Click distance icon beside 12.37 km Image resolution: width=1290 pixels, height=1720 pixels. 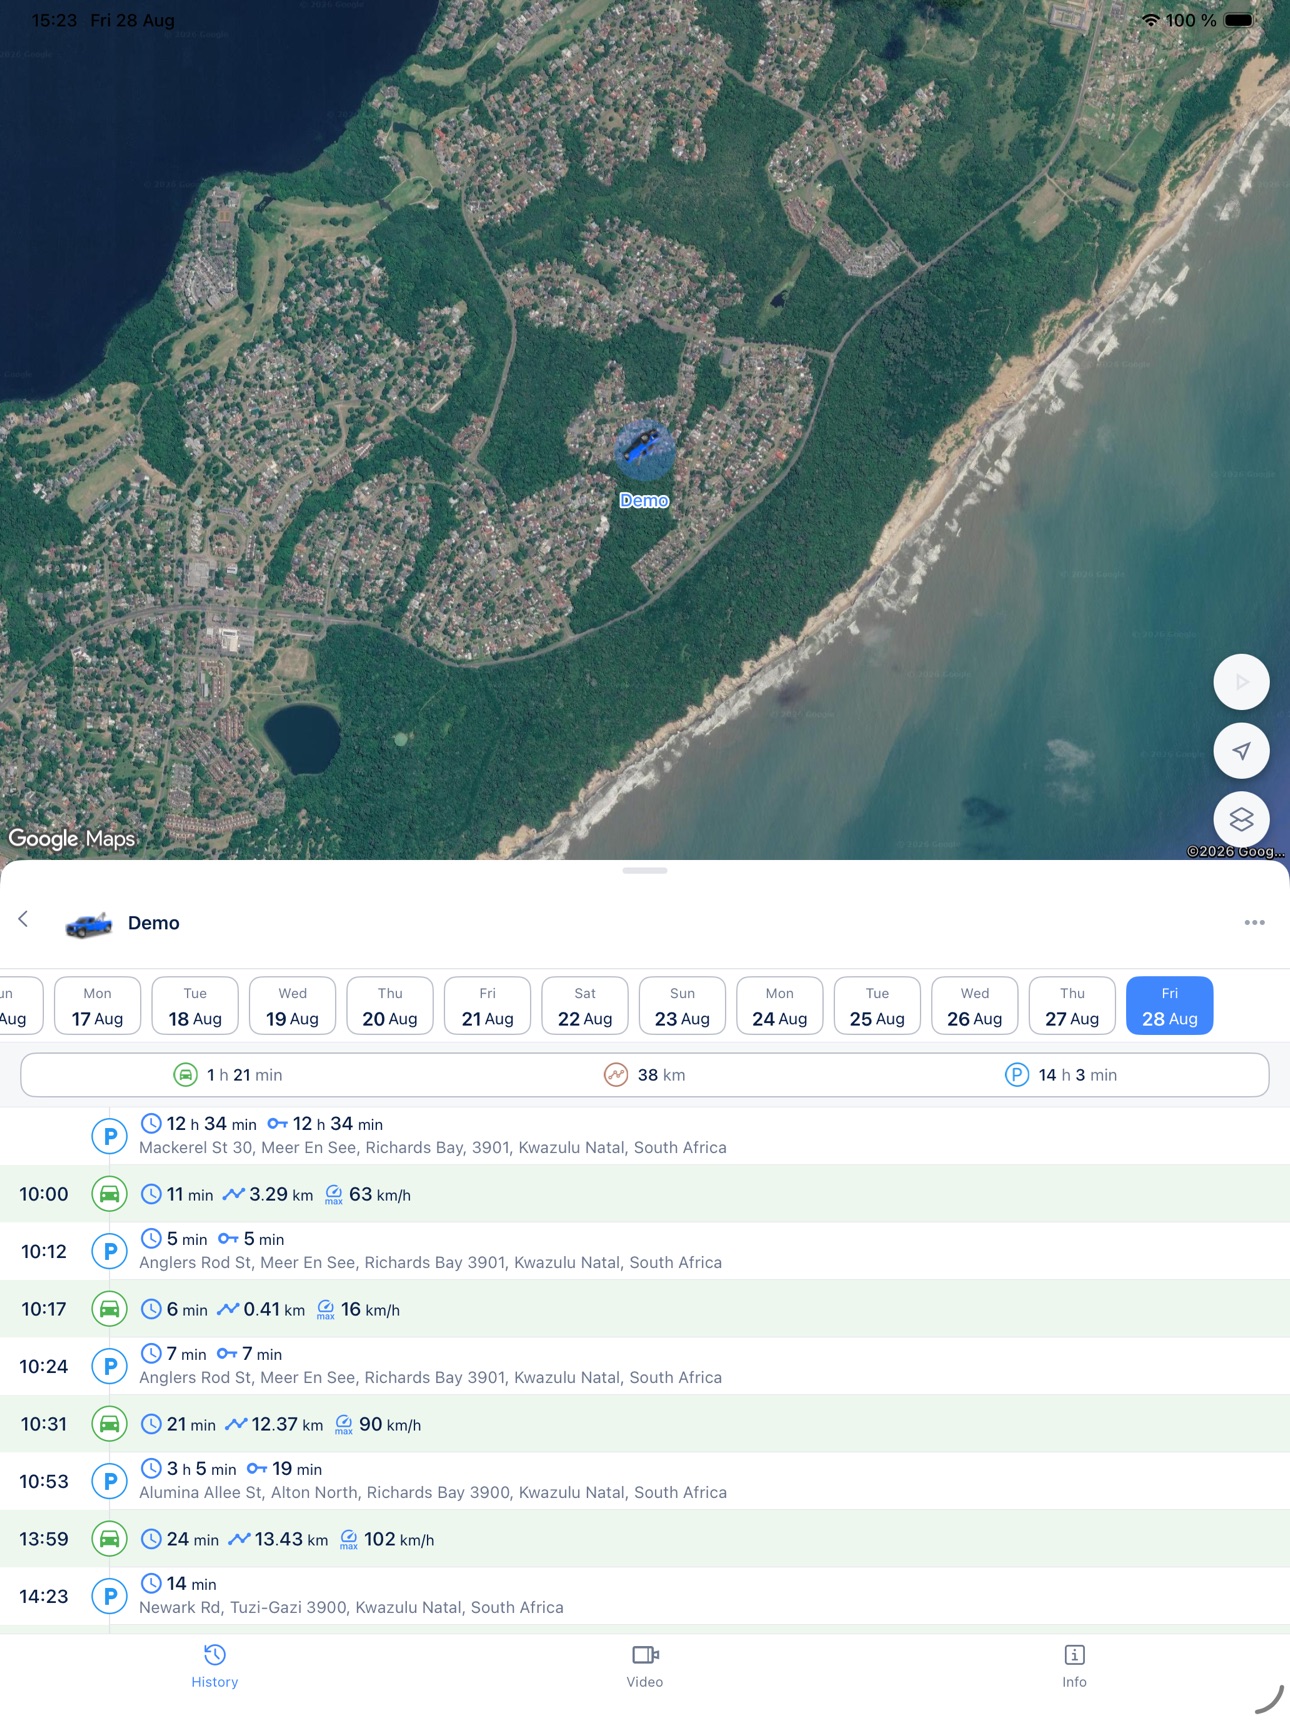236,1424
